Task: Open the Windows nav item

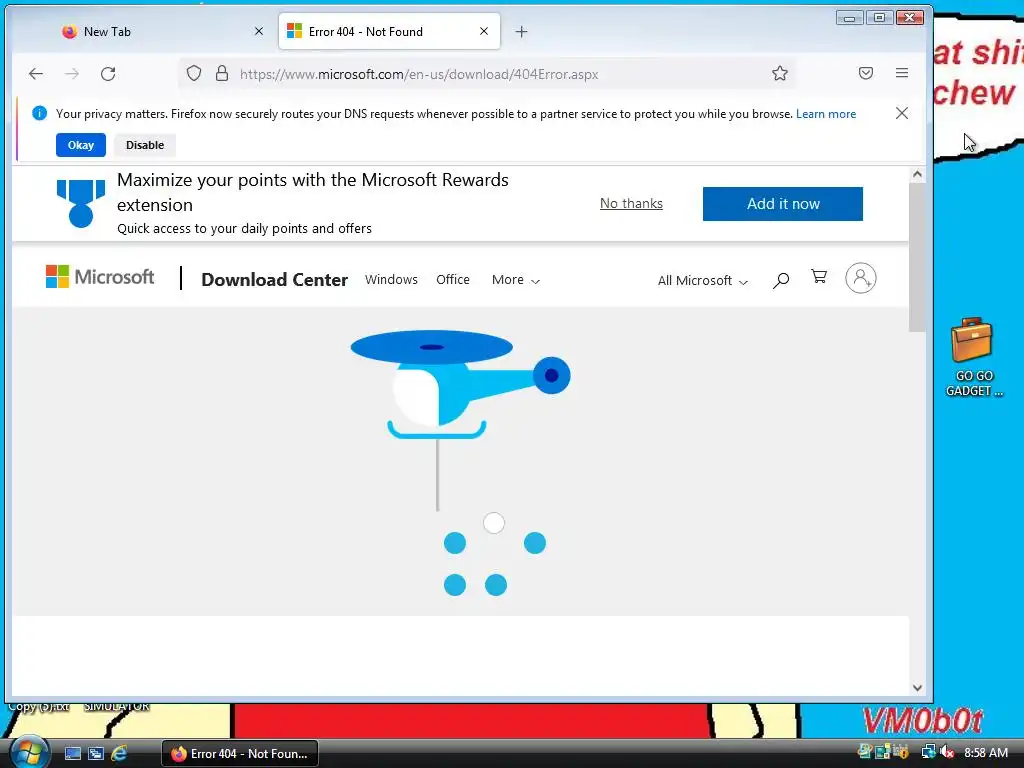Action: pyautogui.click(x=391, y=280)
